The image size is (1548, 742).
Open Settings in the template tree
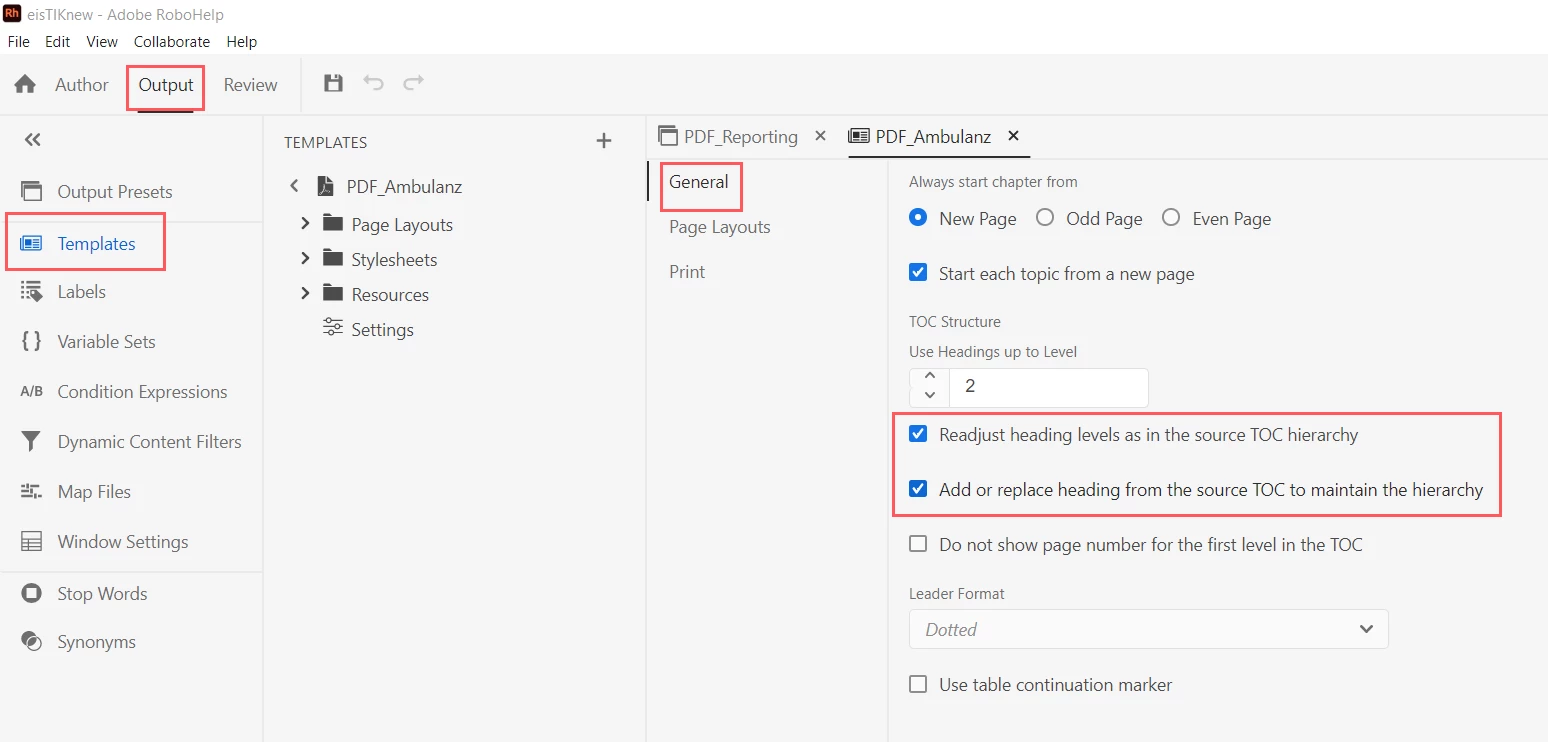pos(382,330)
